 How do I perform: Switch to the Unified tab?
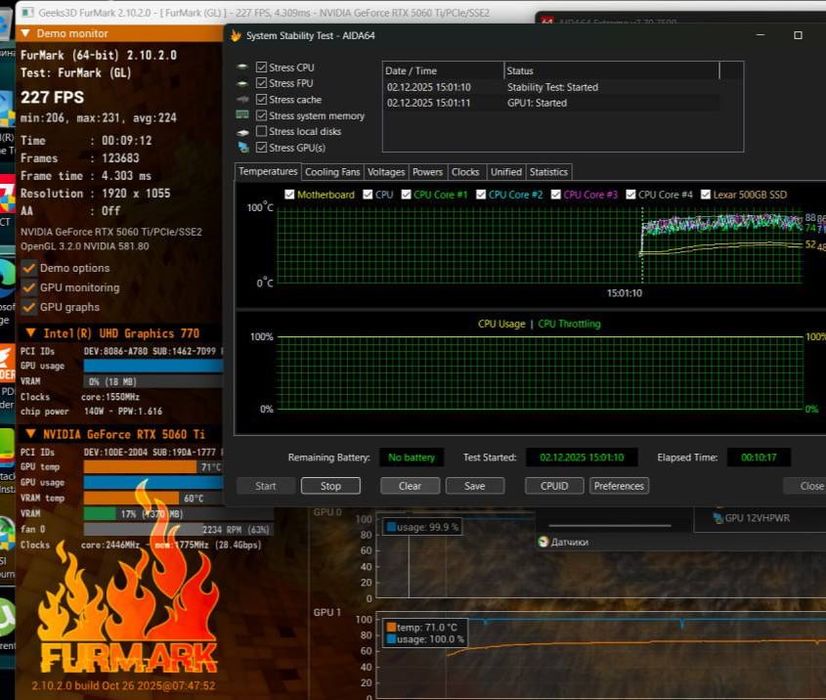(506, 172)
